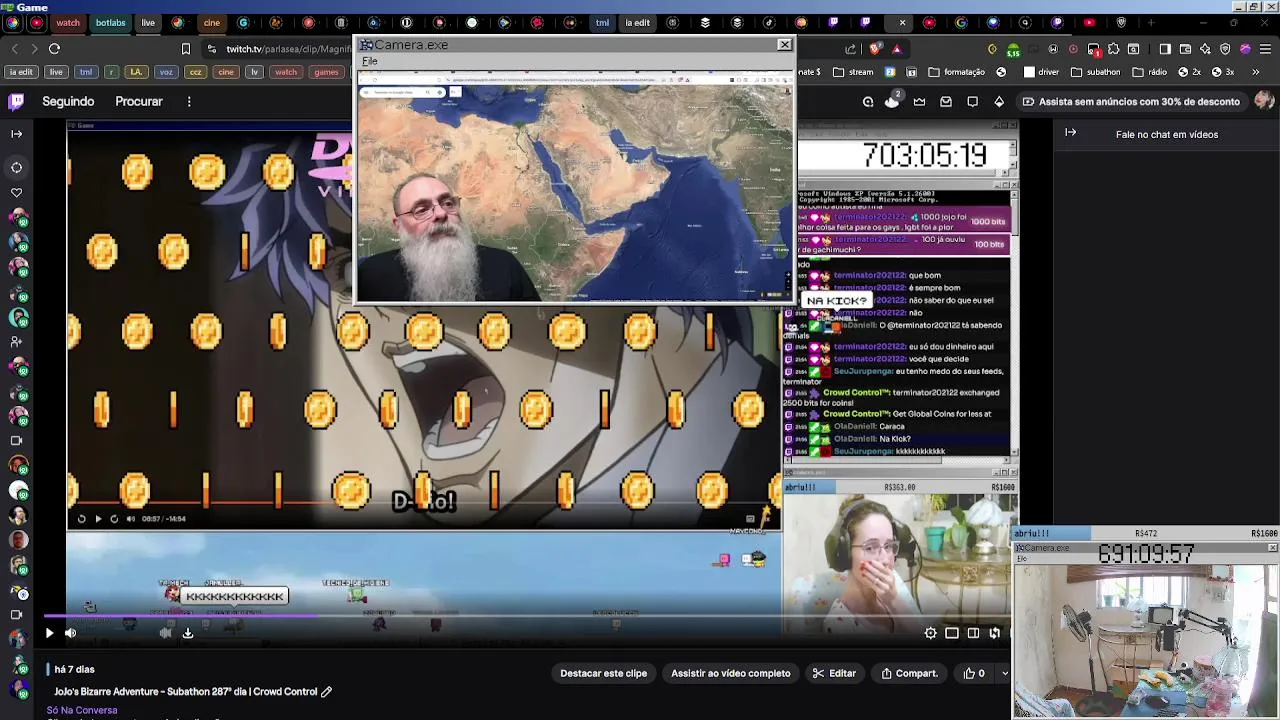Open the 'stream' bookmarks folder
The image size is (1280, 720).
853,72
